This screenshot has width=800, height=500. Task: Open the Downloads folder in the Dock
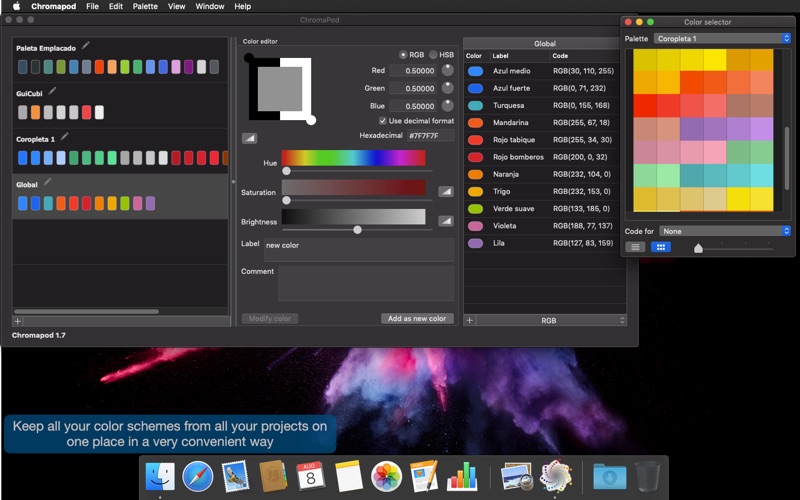pyautogui.click(x=610, y=477)
